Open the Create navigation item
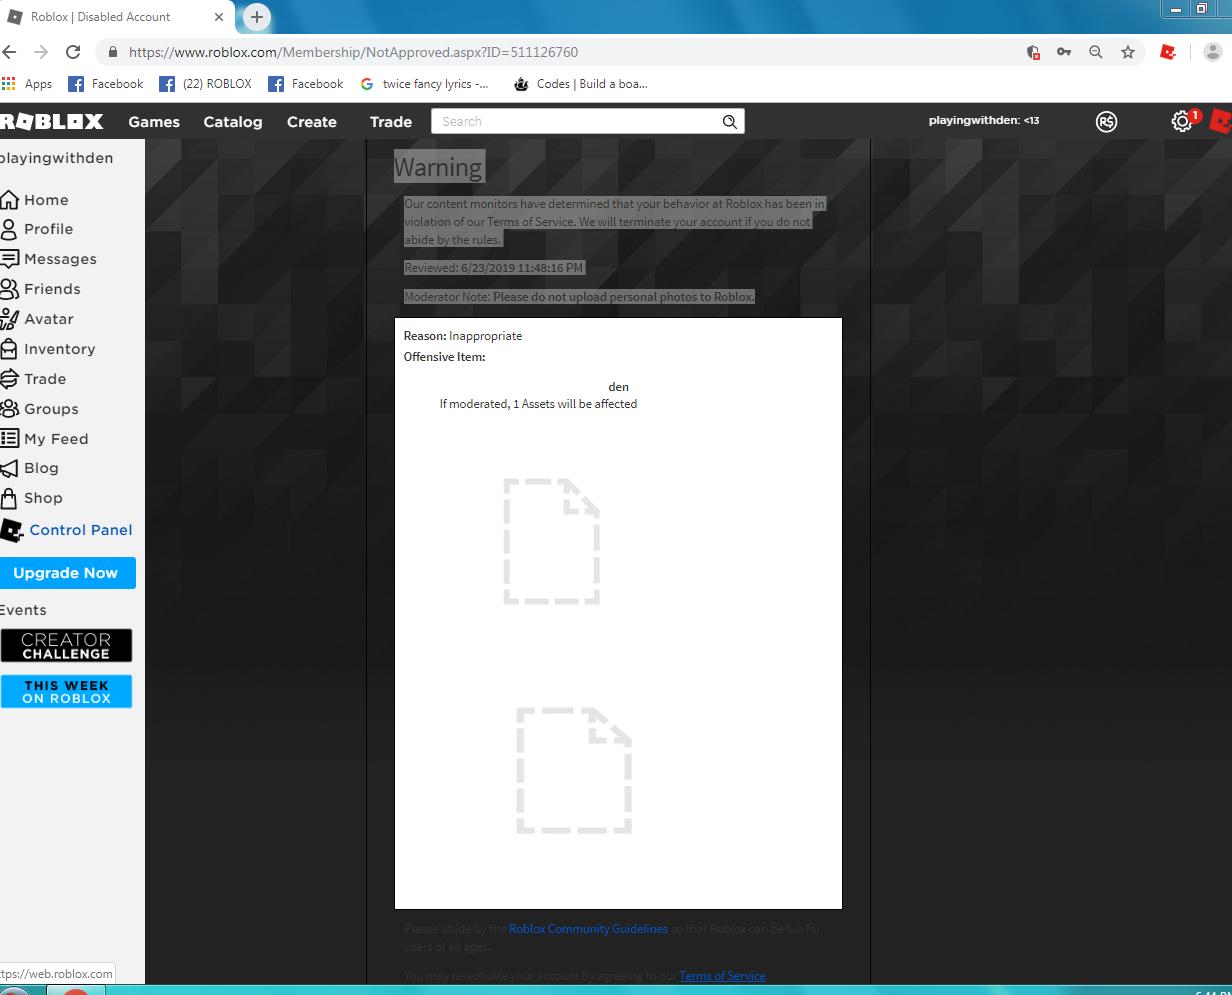Viewport: 1232px width, 995px height. pyautogui.click(x=312, y=122)
